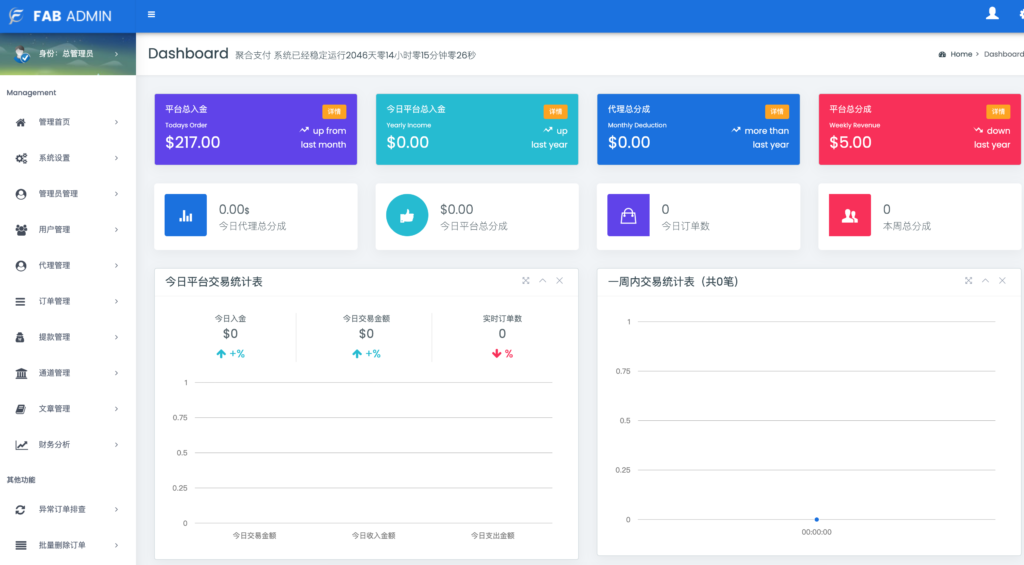1024x565 pixels.
Task: Click the gears icon beside 系统设置
Action: point(21,158)
